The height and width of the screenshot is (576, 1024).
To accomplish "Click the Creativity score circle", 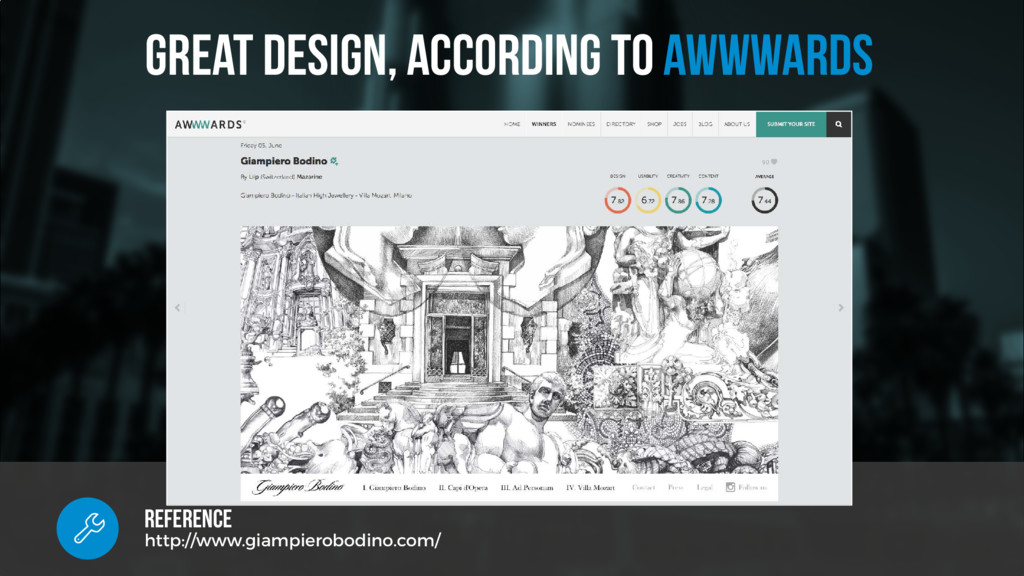I will click(x=678, y=200).
